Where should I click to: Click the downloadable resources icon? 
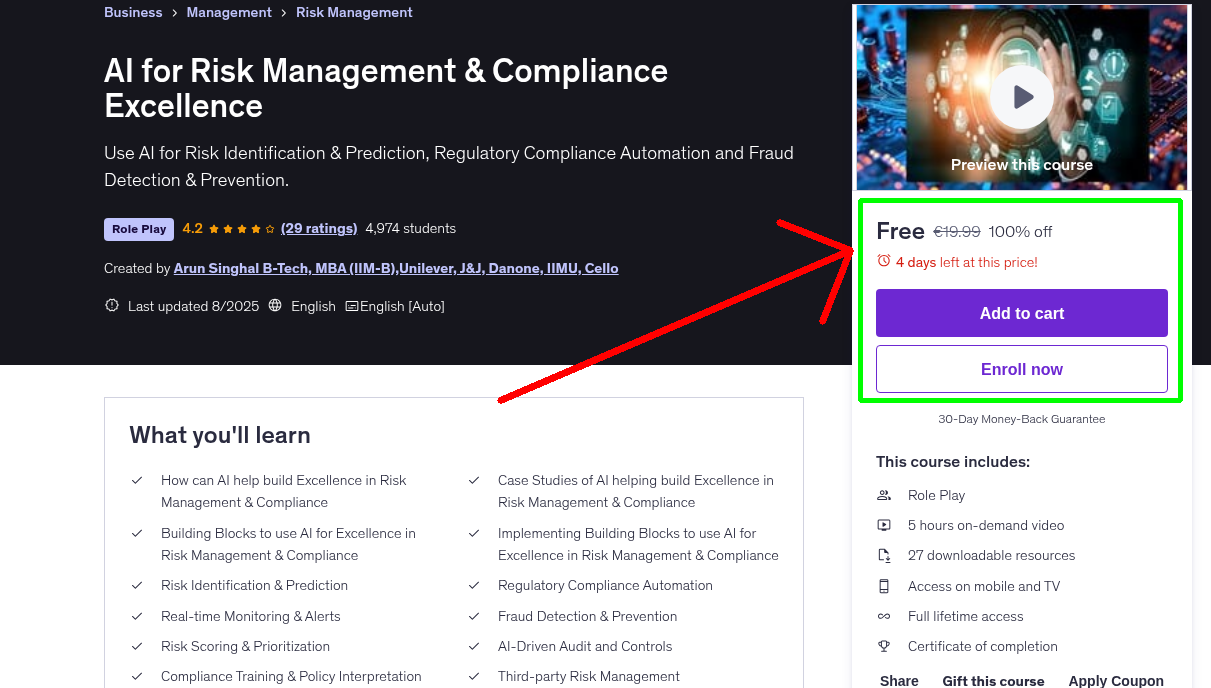click(x=883, y=555)
